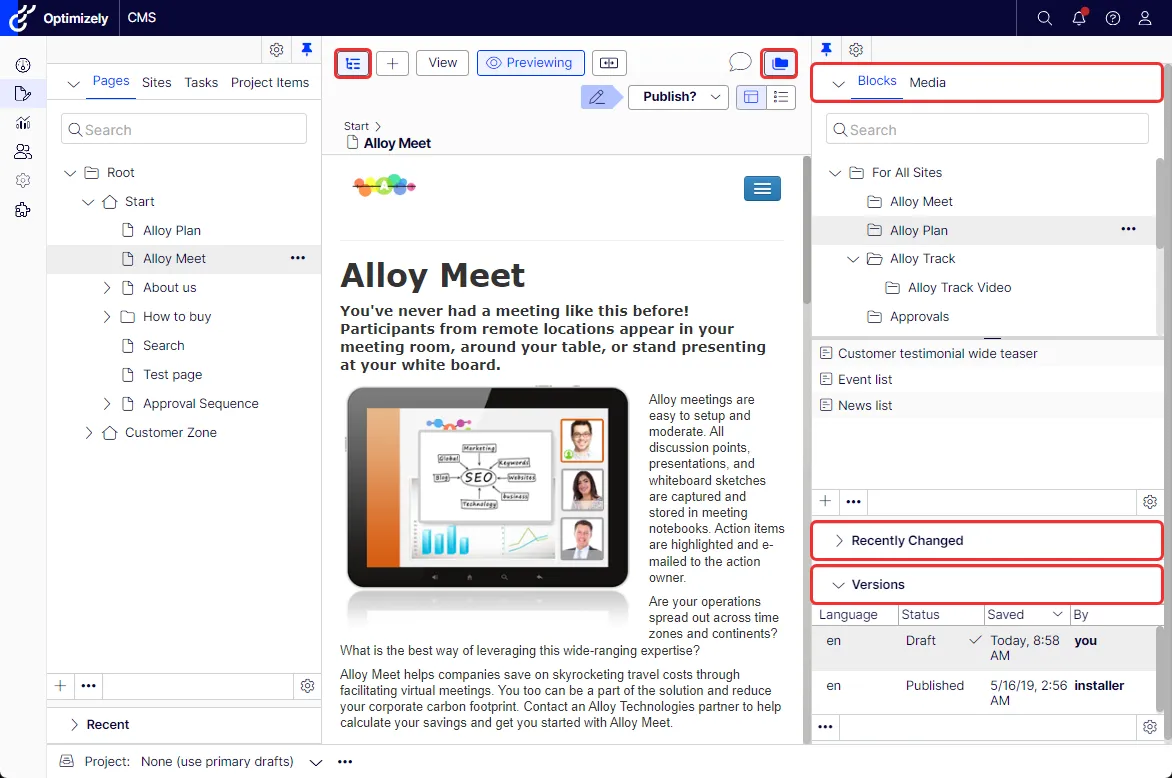
Task: Open Alloy Meet page context menu dots
Action: [297, 258]
